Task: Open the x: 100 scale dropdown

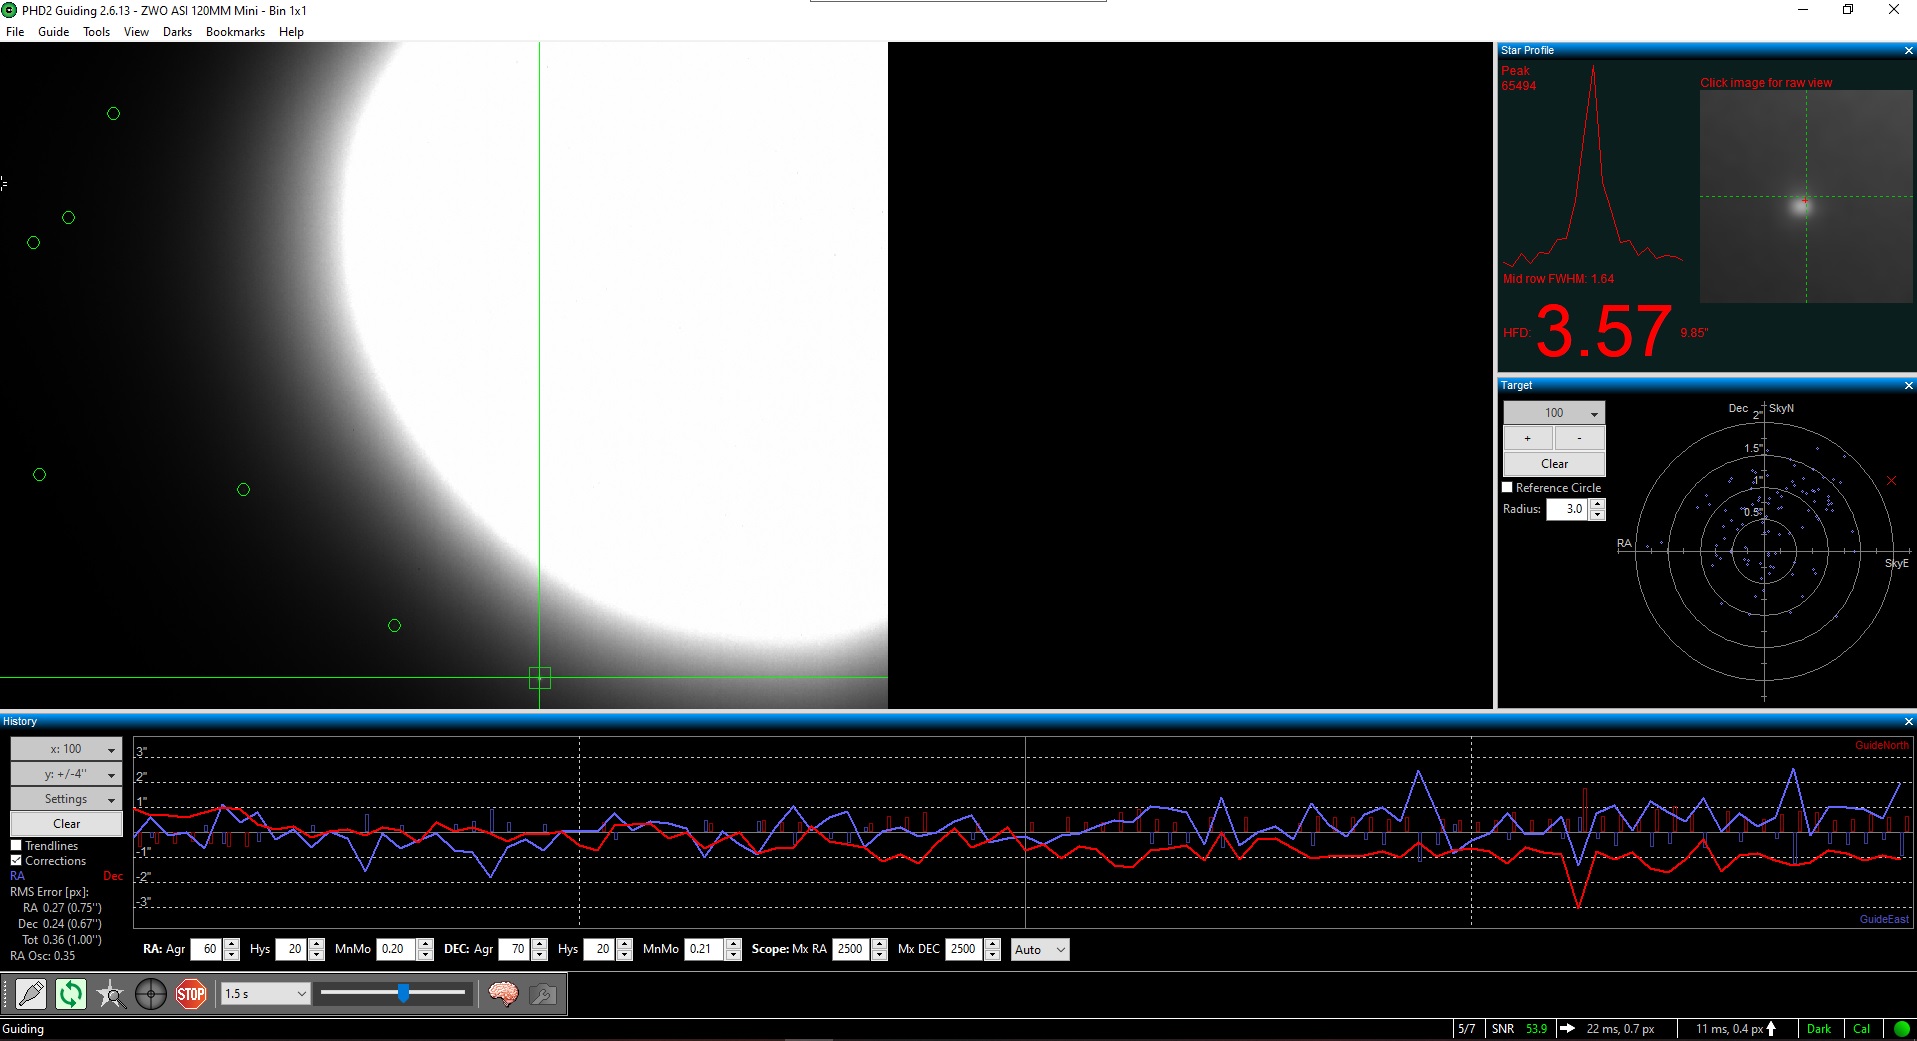Action: pos(66,749)
